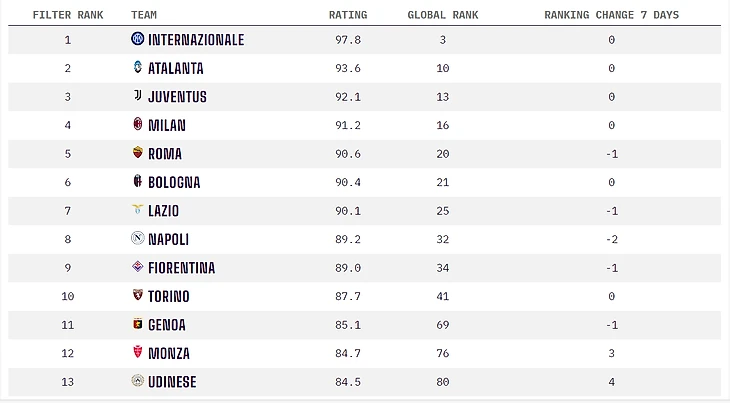The image size is (730, 403).
Task: Click the Genoa club crest icon
Action: tap(138, 325)
